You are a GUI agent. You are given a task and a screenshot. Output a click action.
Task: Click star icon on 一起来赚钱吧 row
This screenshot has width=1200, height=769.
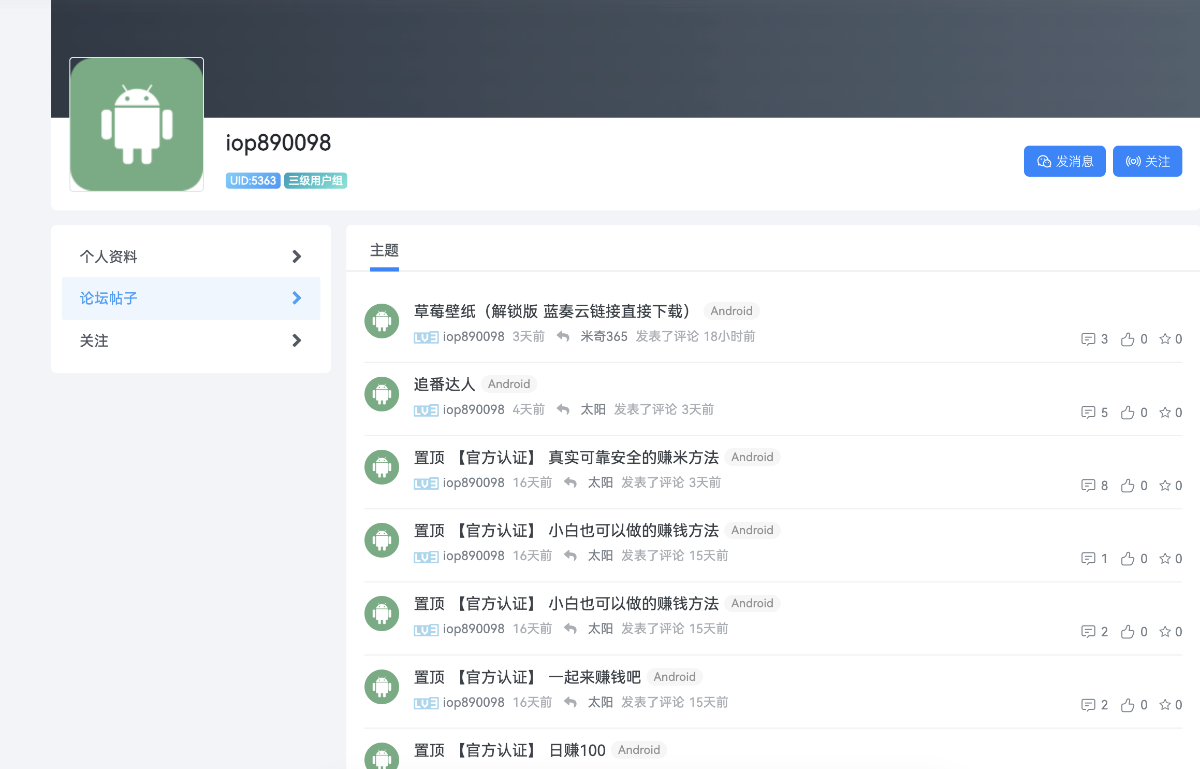pos(1165,704)
